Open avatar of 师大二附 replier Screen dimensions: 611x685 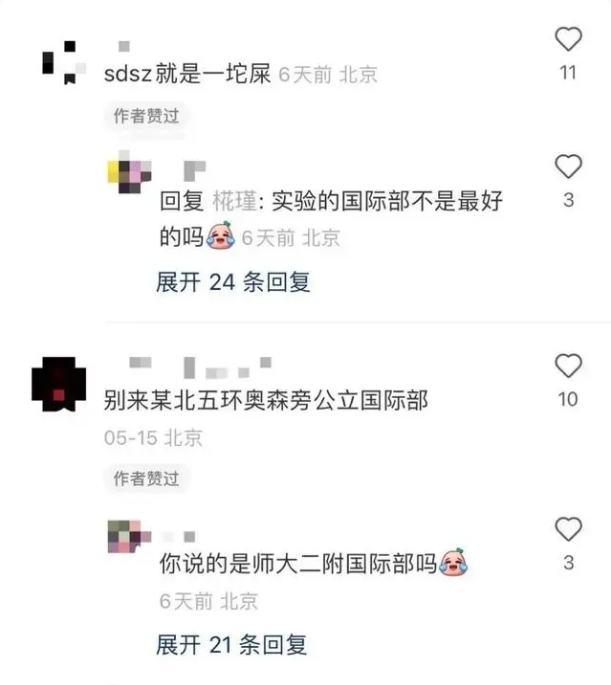click(129, 536)
